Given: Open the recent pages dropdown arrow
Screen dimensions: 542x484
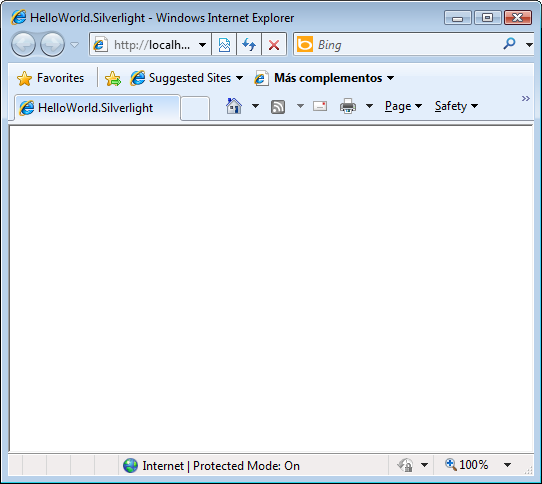Looking at the screenshot, I should coord(74,45).
